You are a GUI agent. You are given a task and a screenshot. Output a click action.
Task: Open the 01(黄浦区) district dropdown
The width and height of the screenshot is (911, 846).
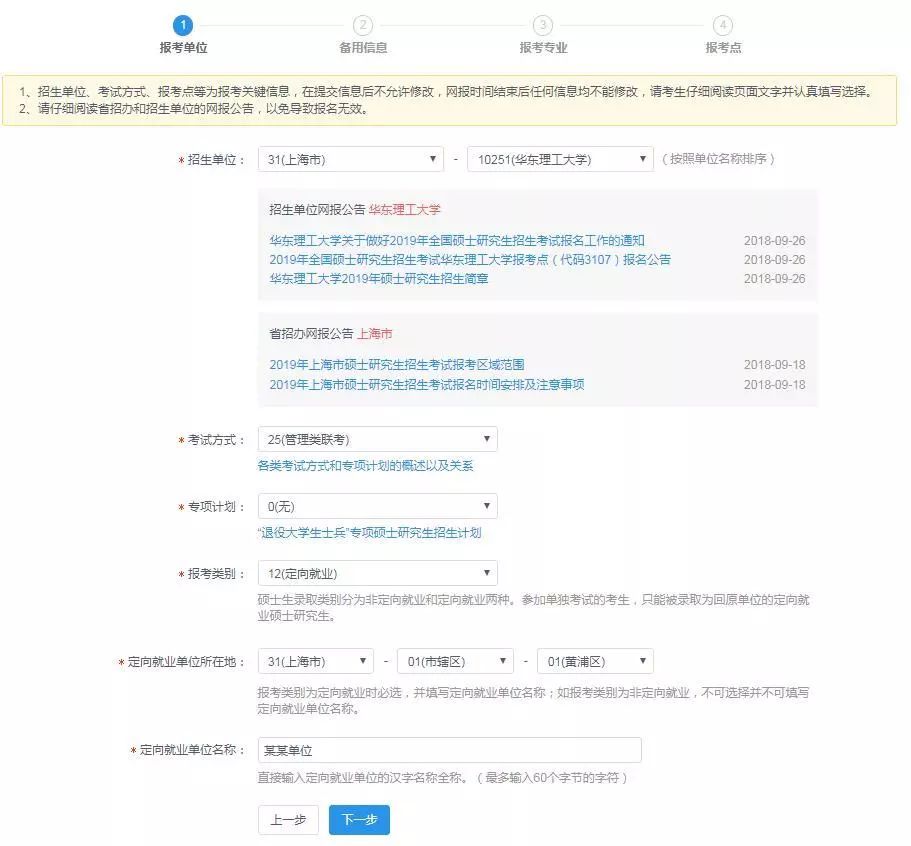click(x=595, y=662)
